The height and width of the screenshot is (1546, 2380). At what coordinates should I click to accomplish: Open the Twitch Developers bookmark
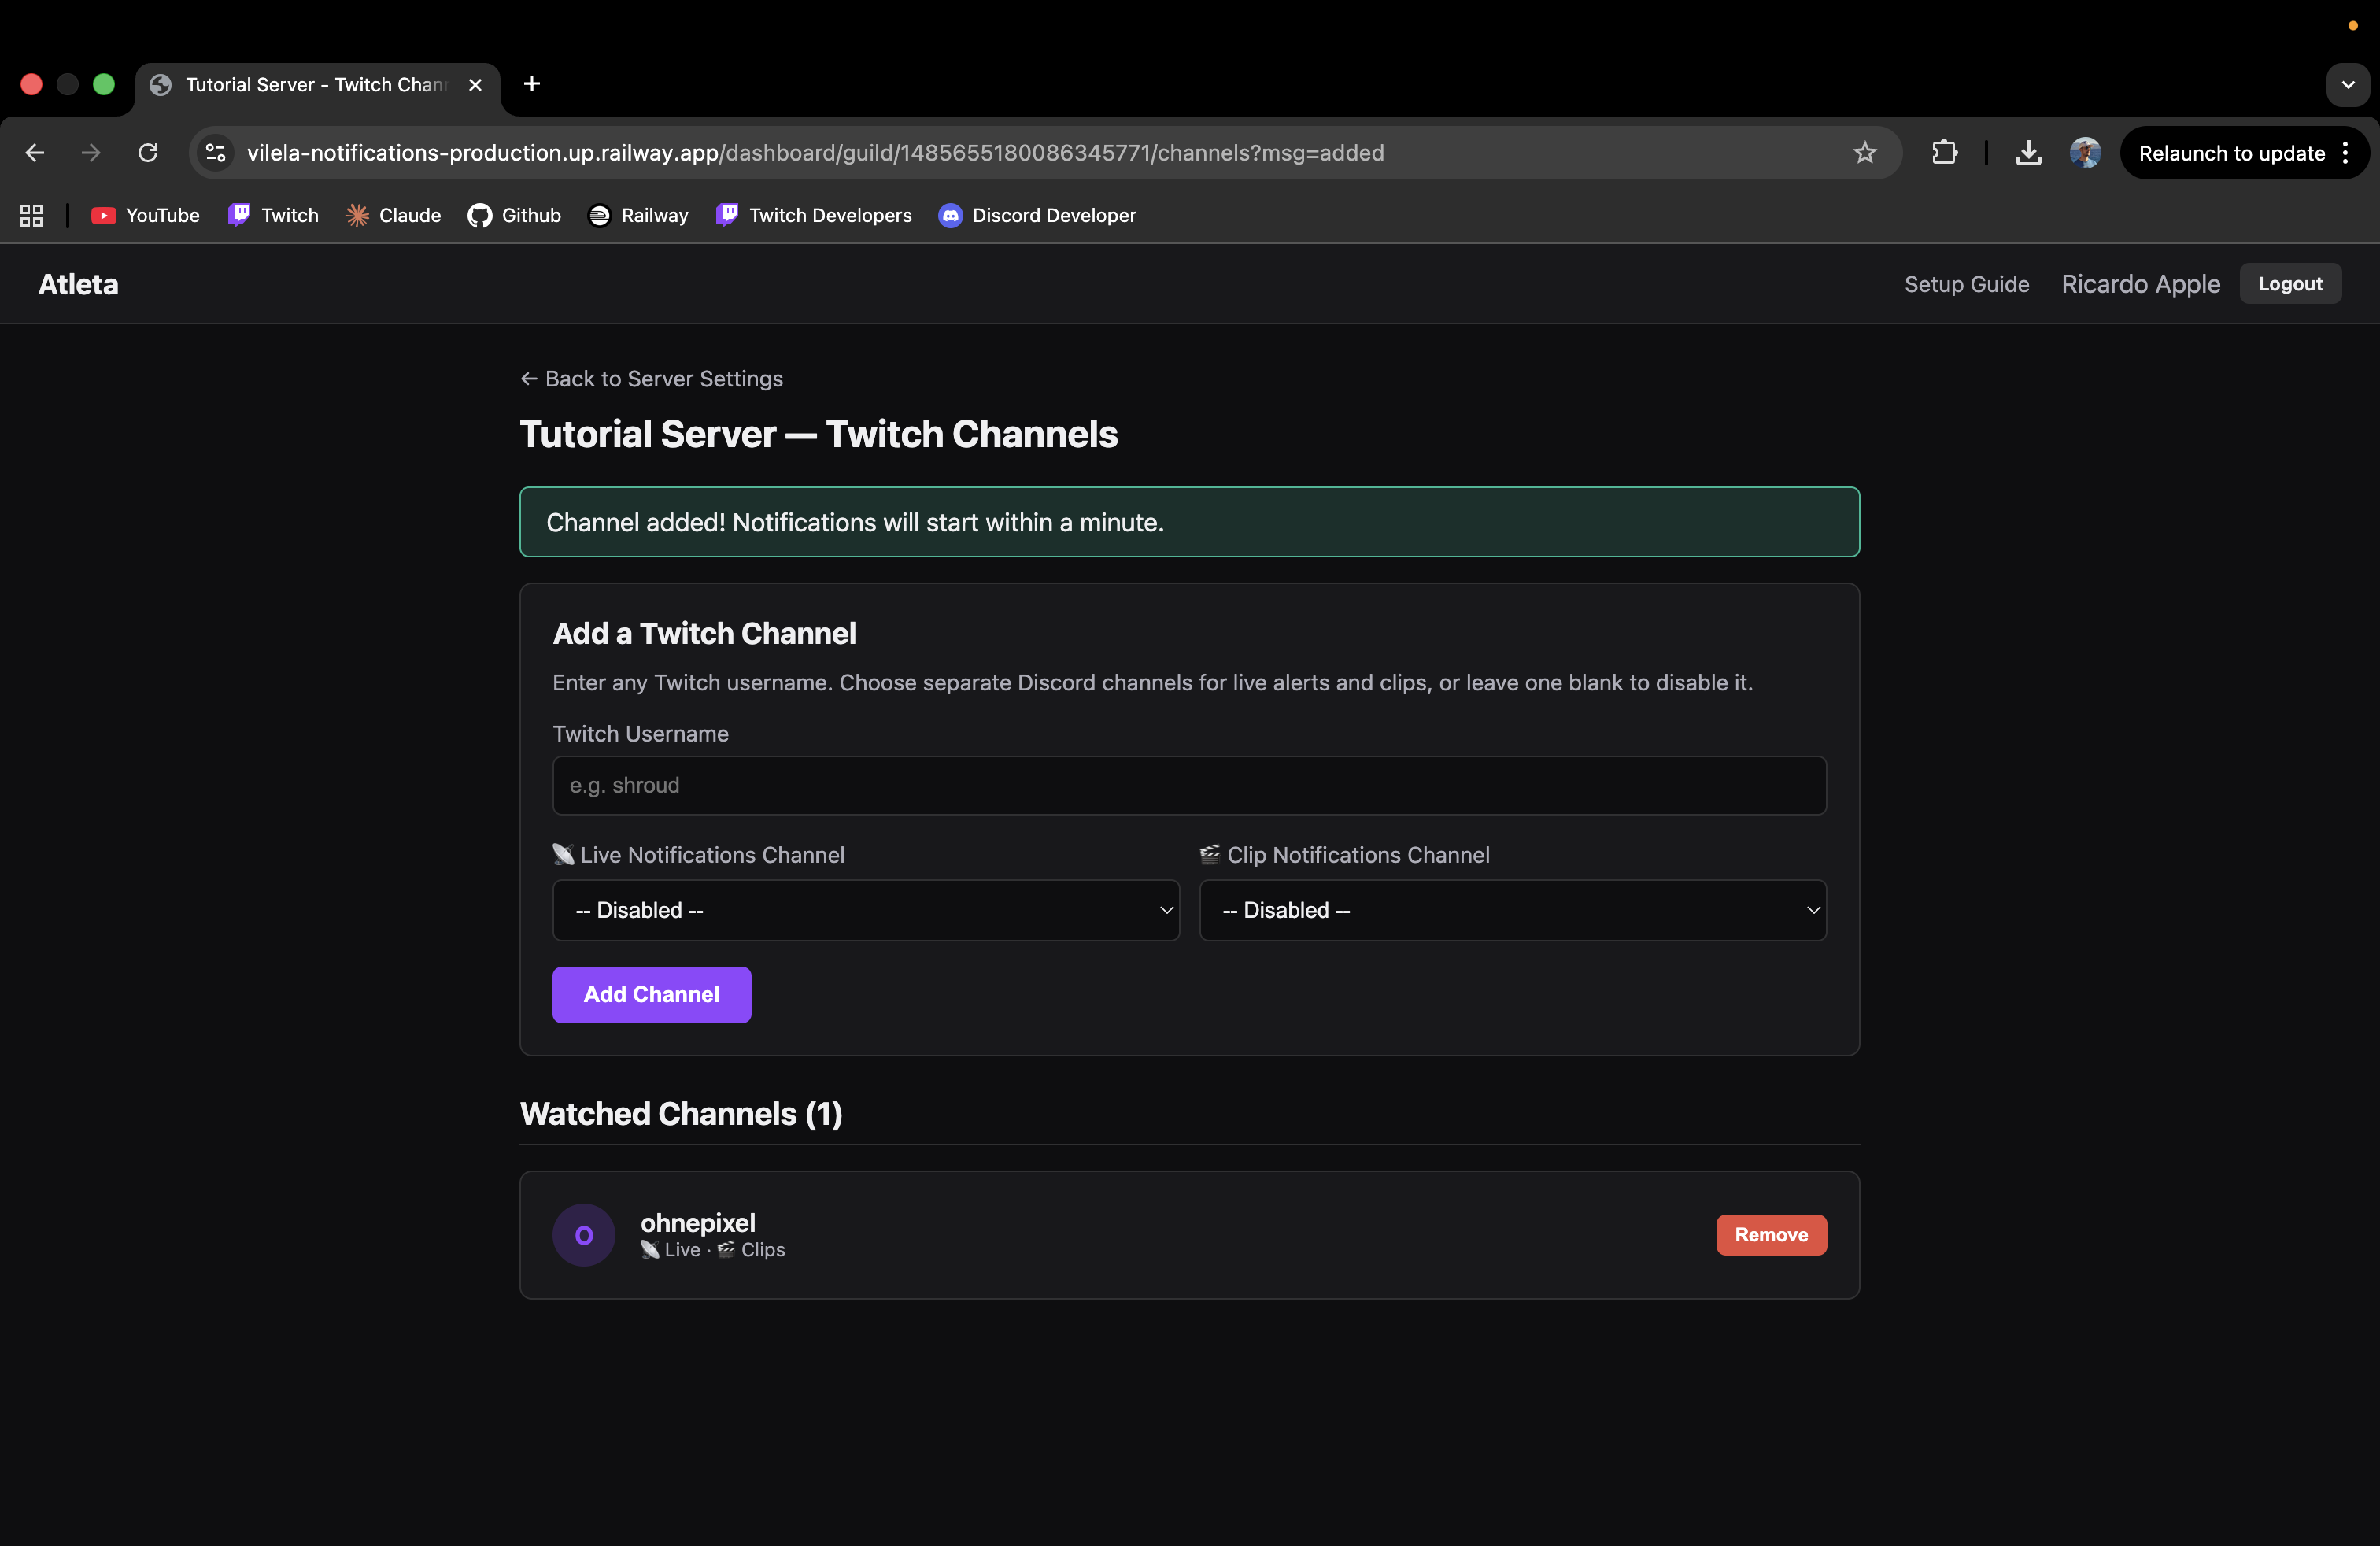(x=813, y=215)
